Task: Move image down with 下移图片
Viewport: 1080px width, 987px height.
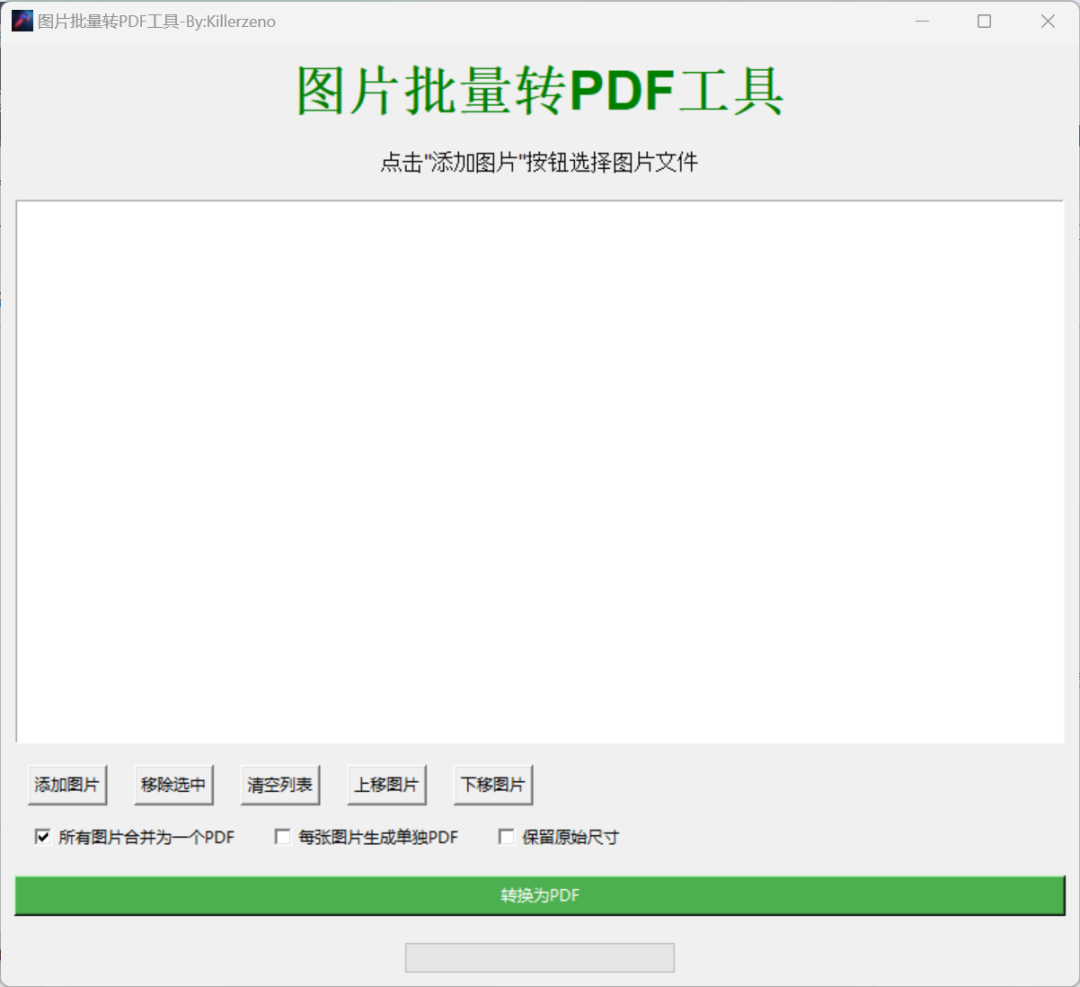Action: click(x=493, y=785)
